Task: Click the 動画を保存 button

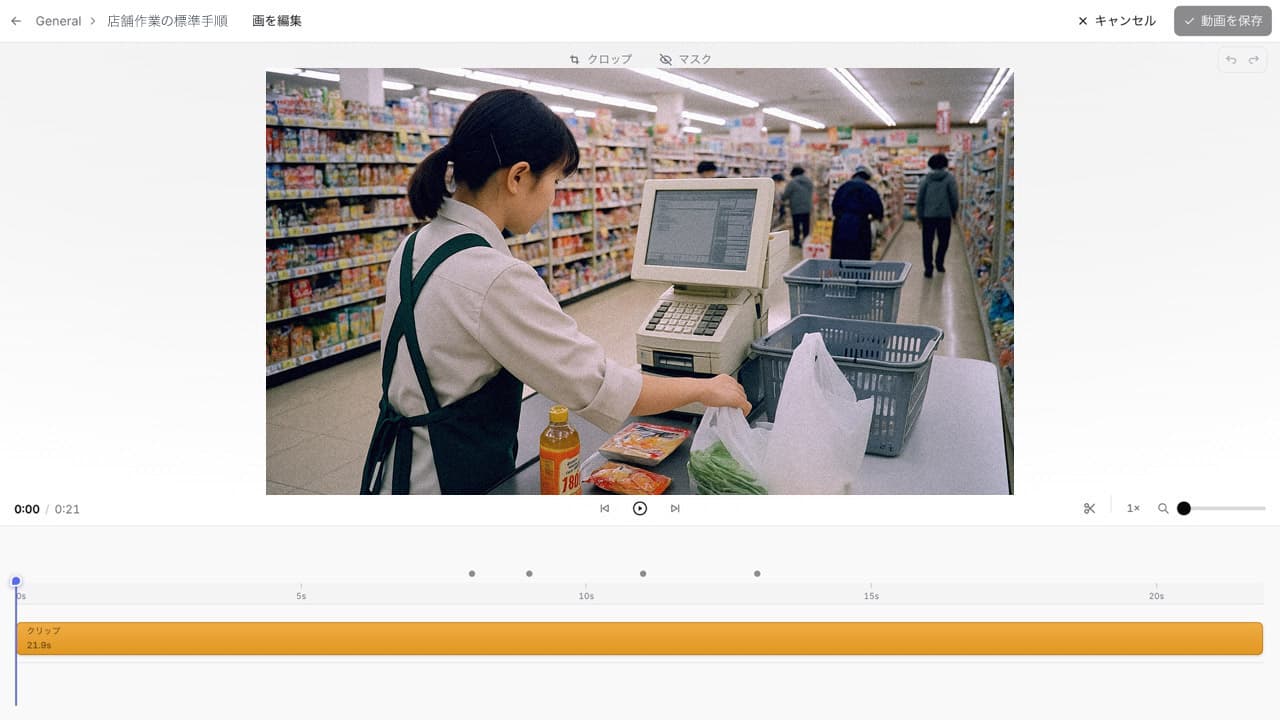Action: coord(1223,21)
